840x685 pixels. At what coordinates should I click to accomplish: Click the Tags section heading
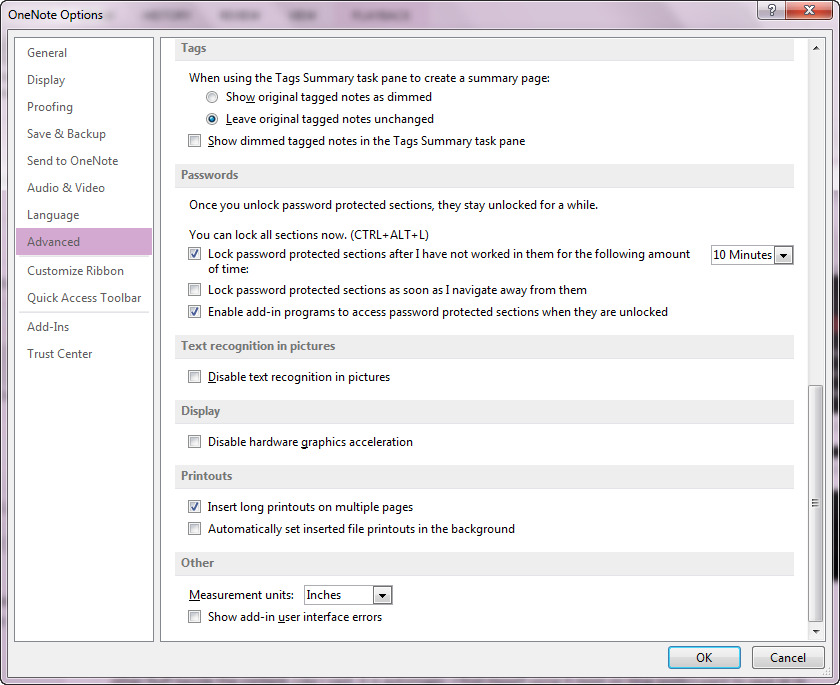click(x=193, y=48)
